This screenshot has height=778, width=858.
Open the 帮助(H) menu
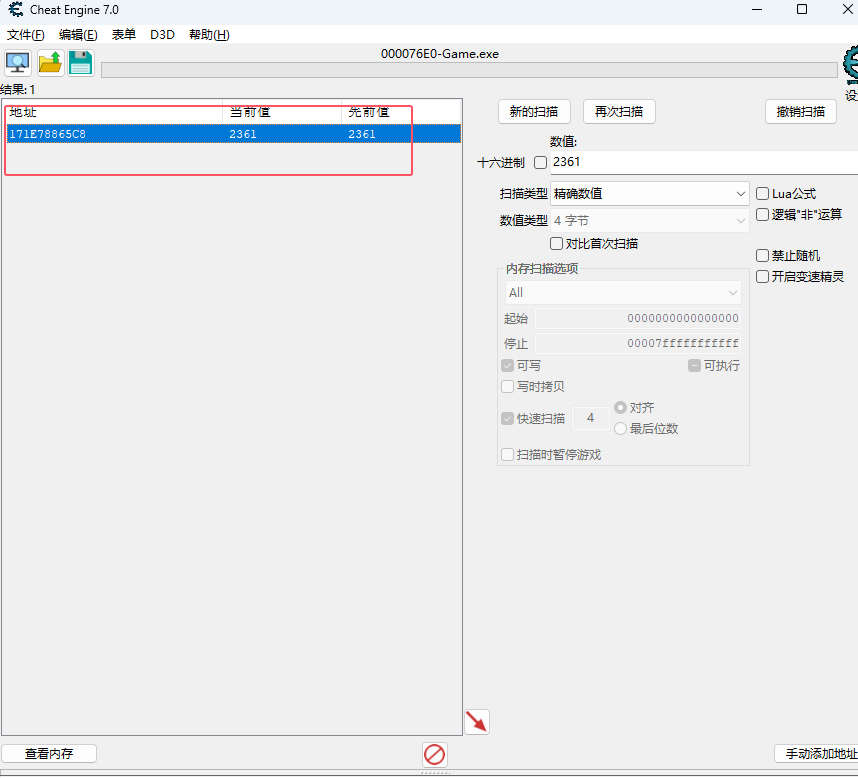coord(209,35)
